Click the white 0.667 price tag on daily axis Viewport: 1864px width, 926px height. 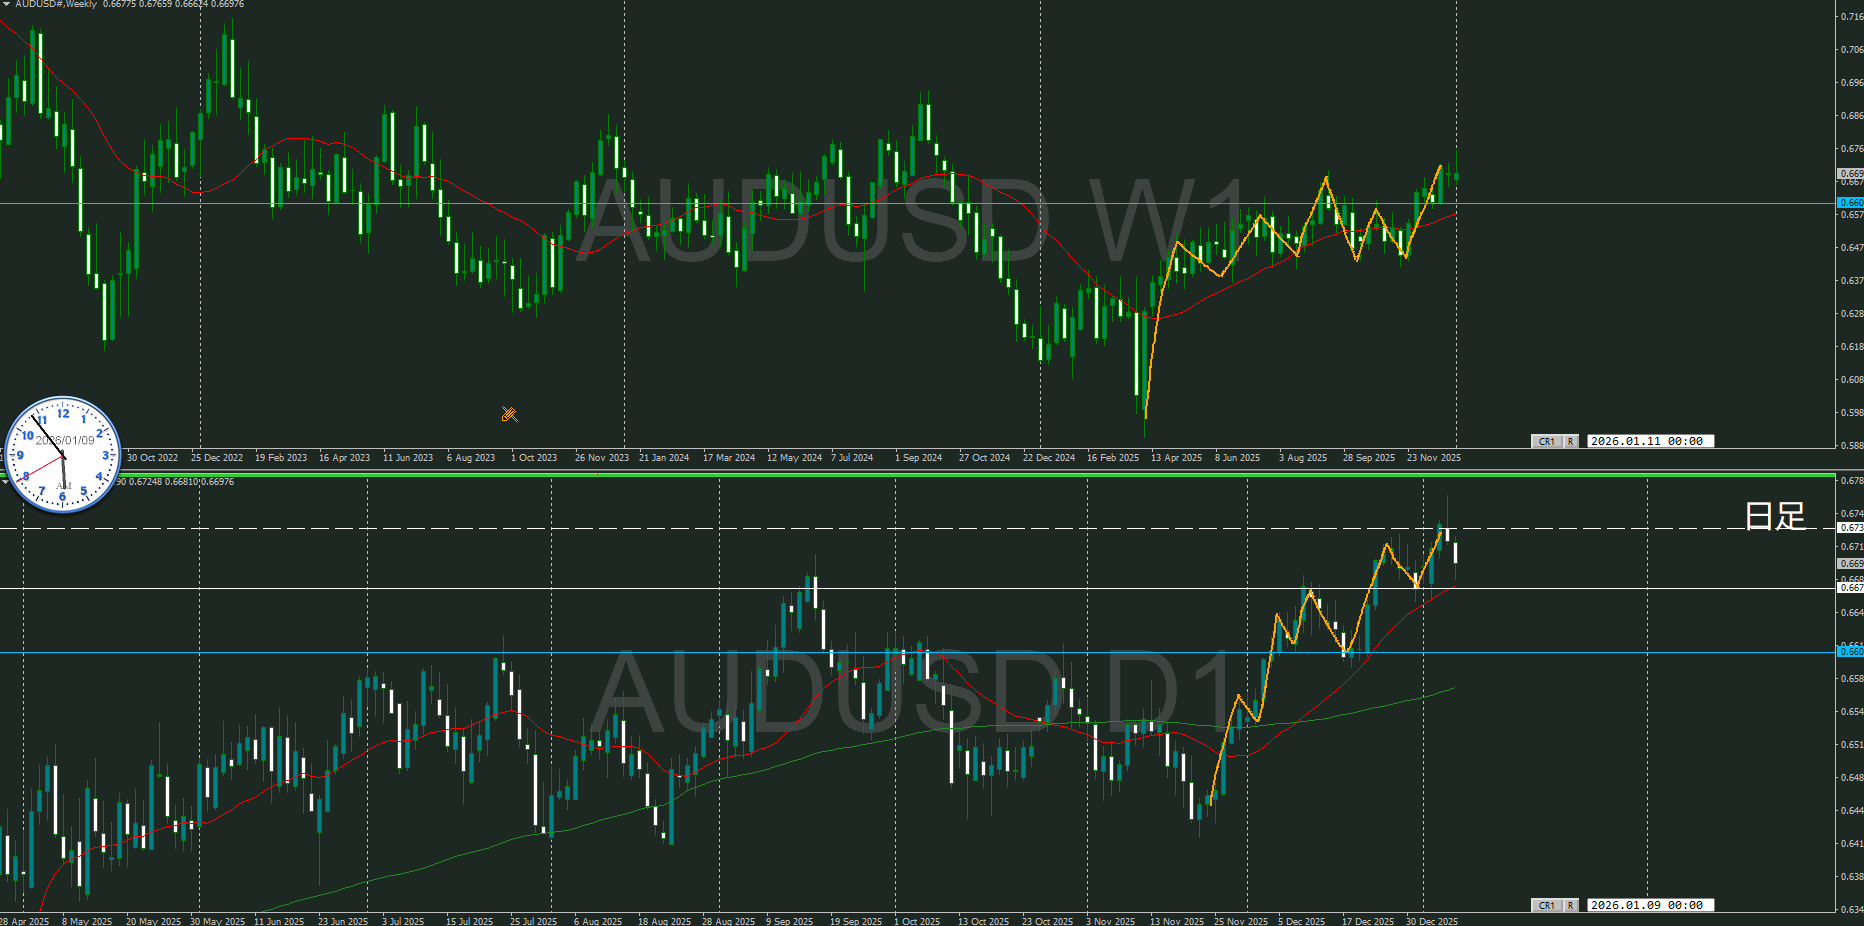point(1850,588)
